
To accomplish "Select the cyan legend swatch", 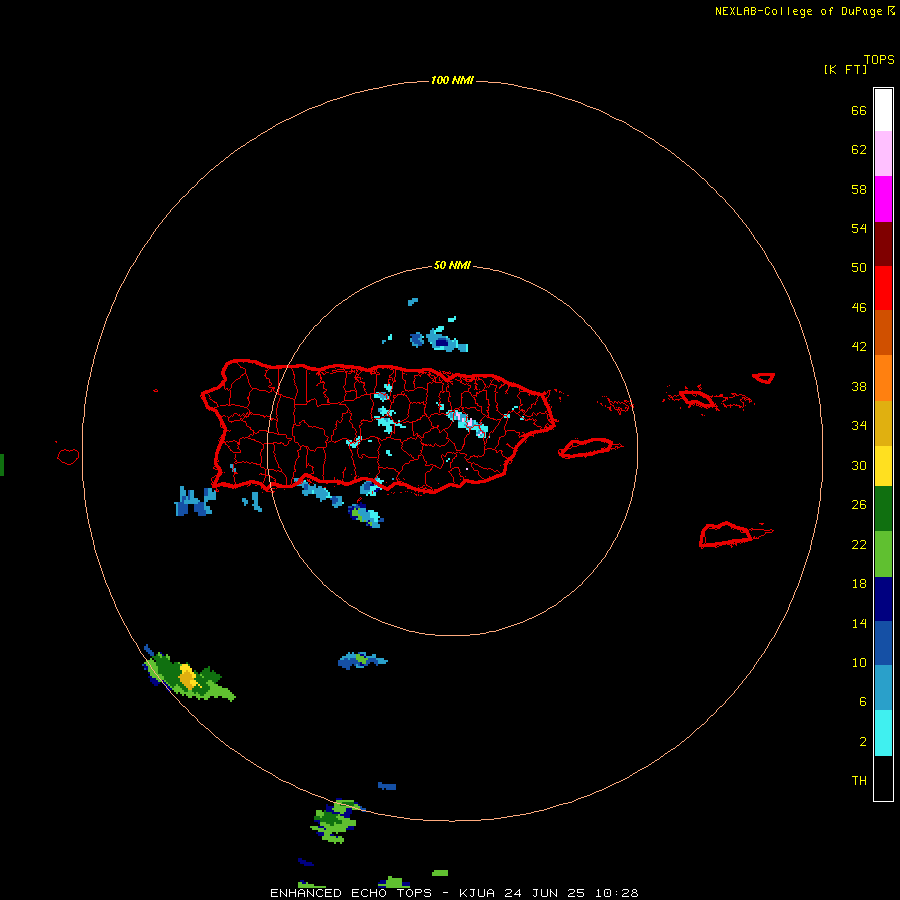I will point(883,733).
